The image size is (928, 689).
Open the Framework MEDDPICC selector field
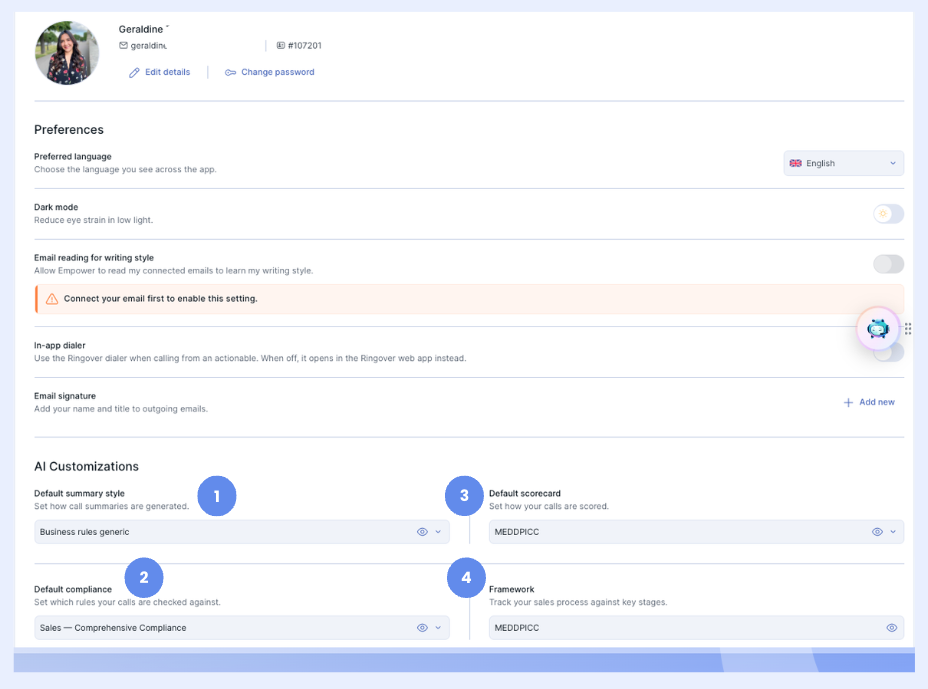tap(696, 627)
